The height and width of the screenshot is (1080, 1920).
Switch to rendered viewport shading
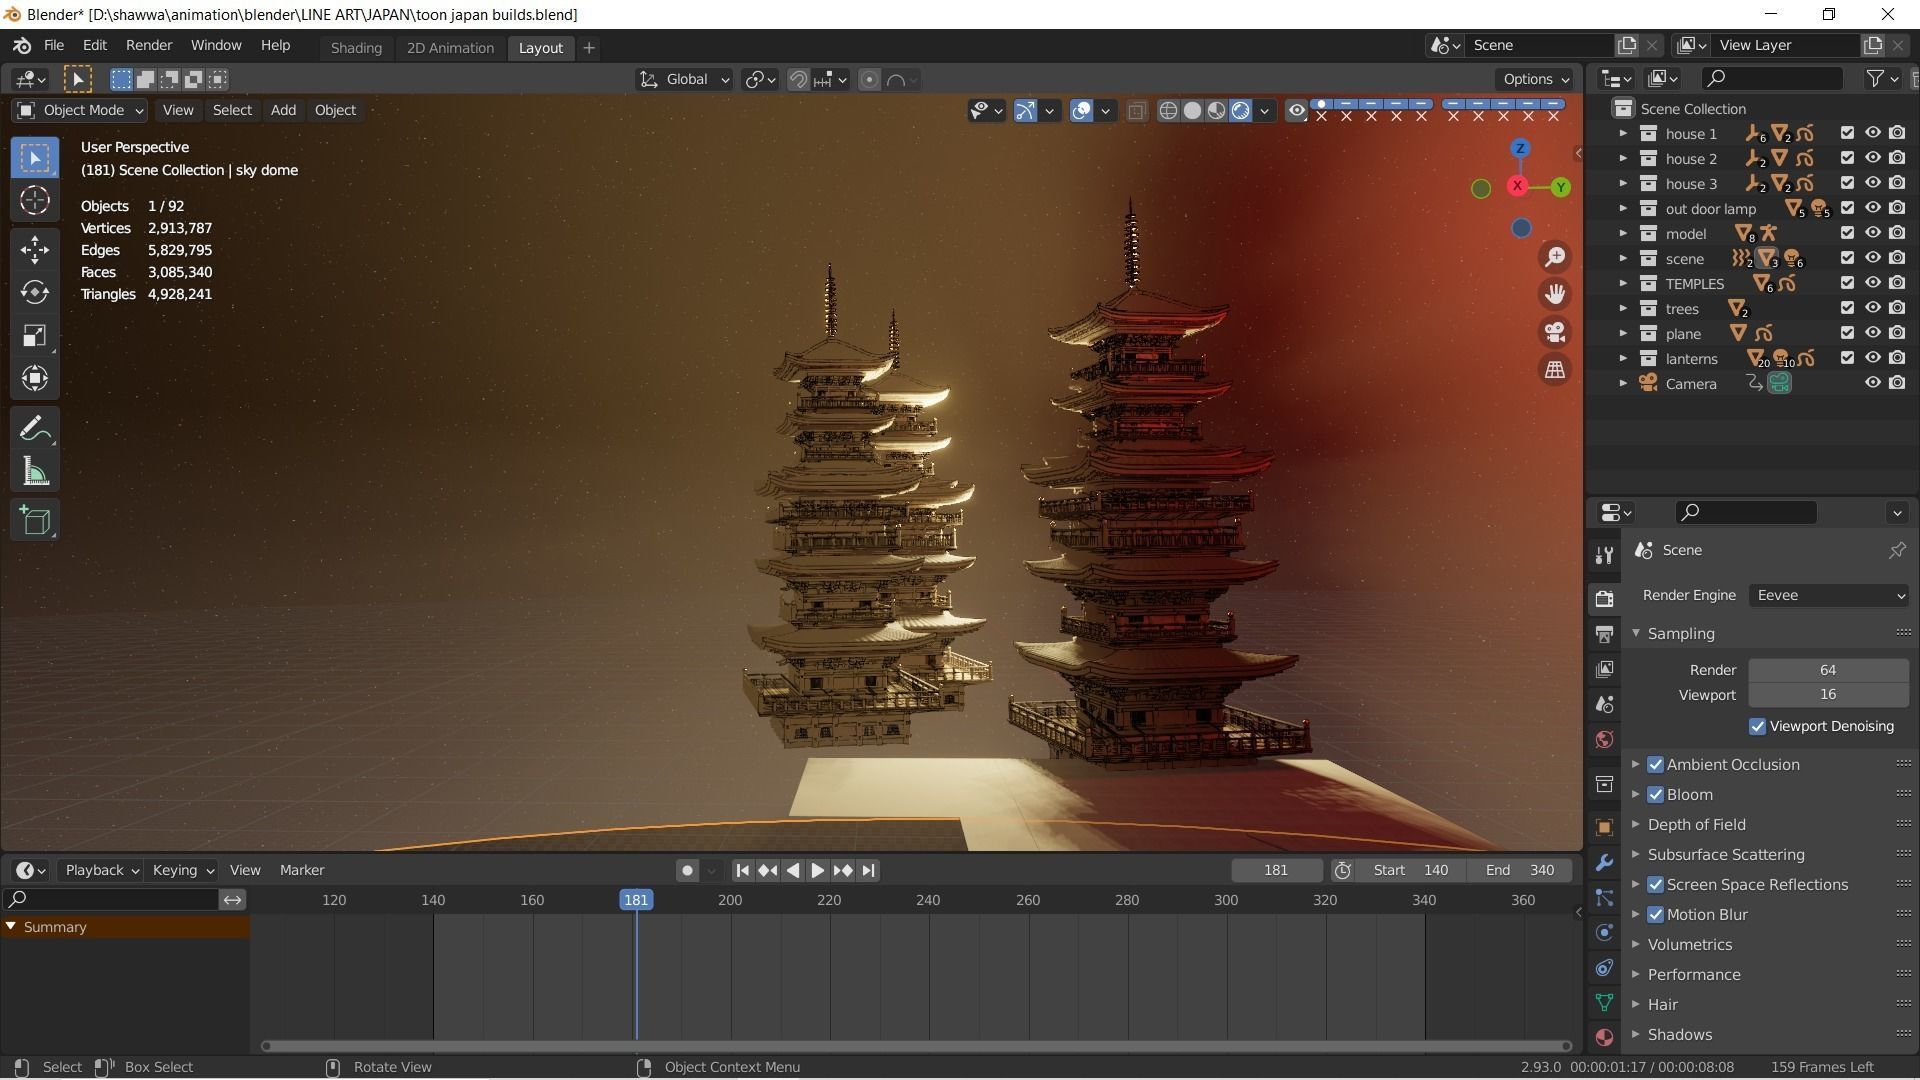[1241, 111]
